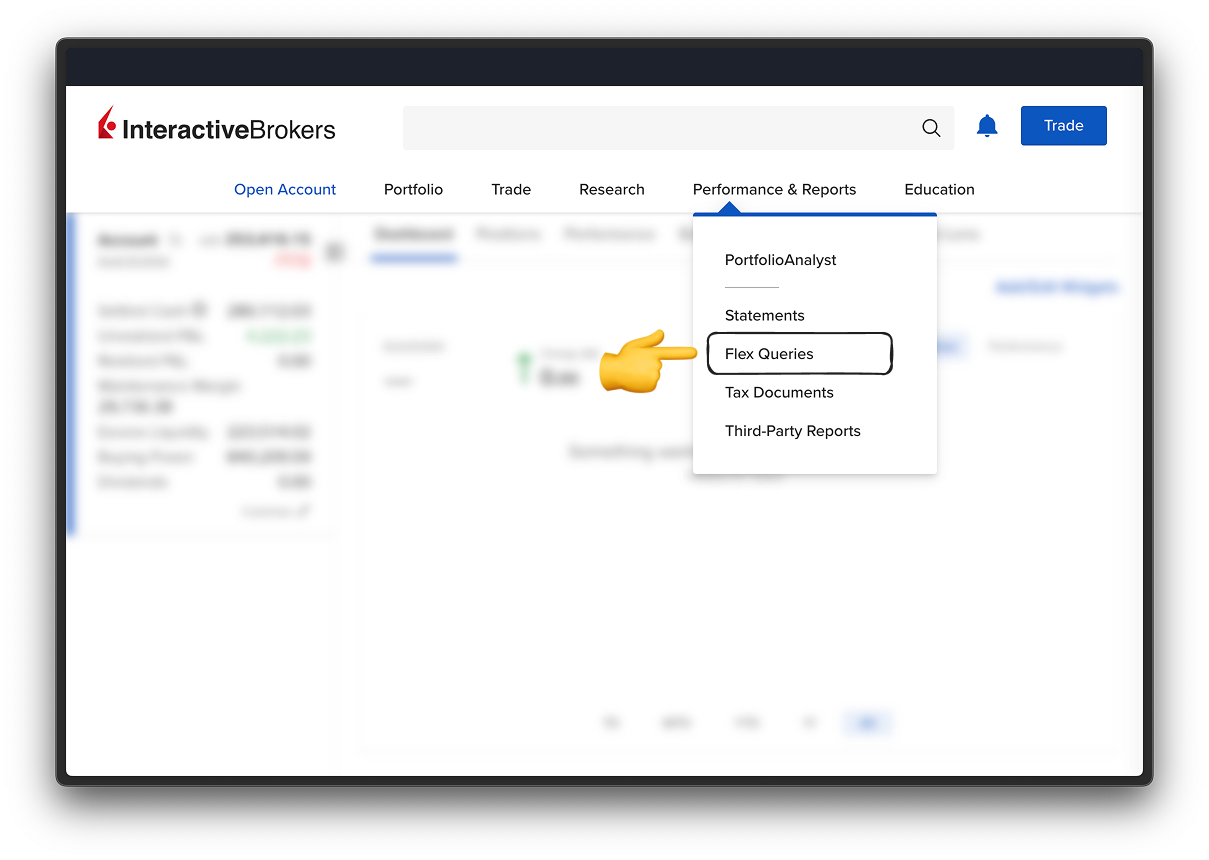This screenshot has width=1209, height=860.
Task: Select Statements from the dropdown
Action: coord(765,315)
